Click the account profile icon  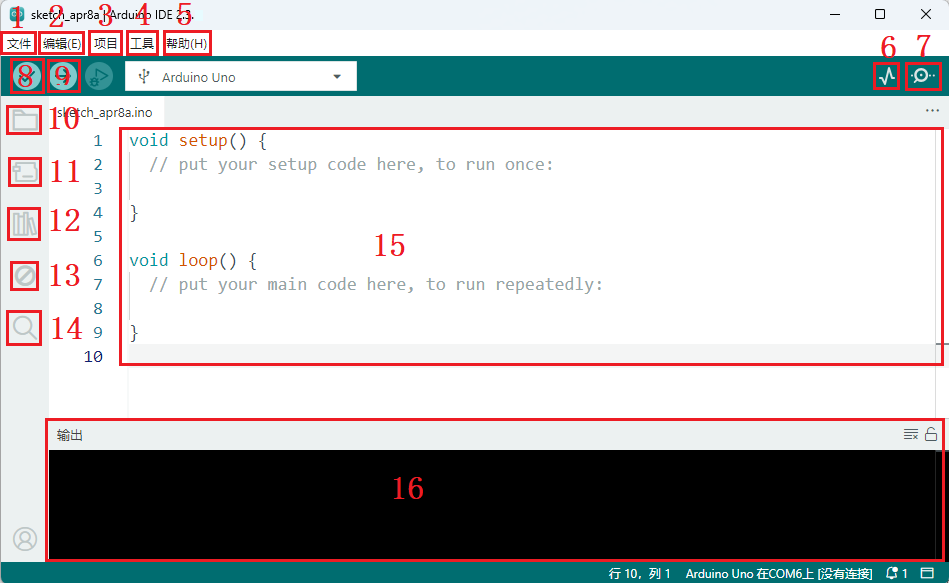25,539
